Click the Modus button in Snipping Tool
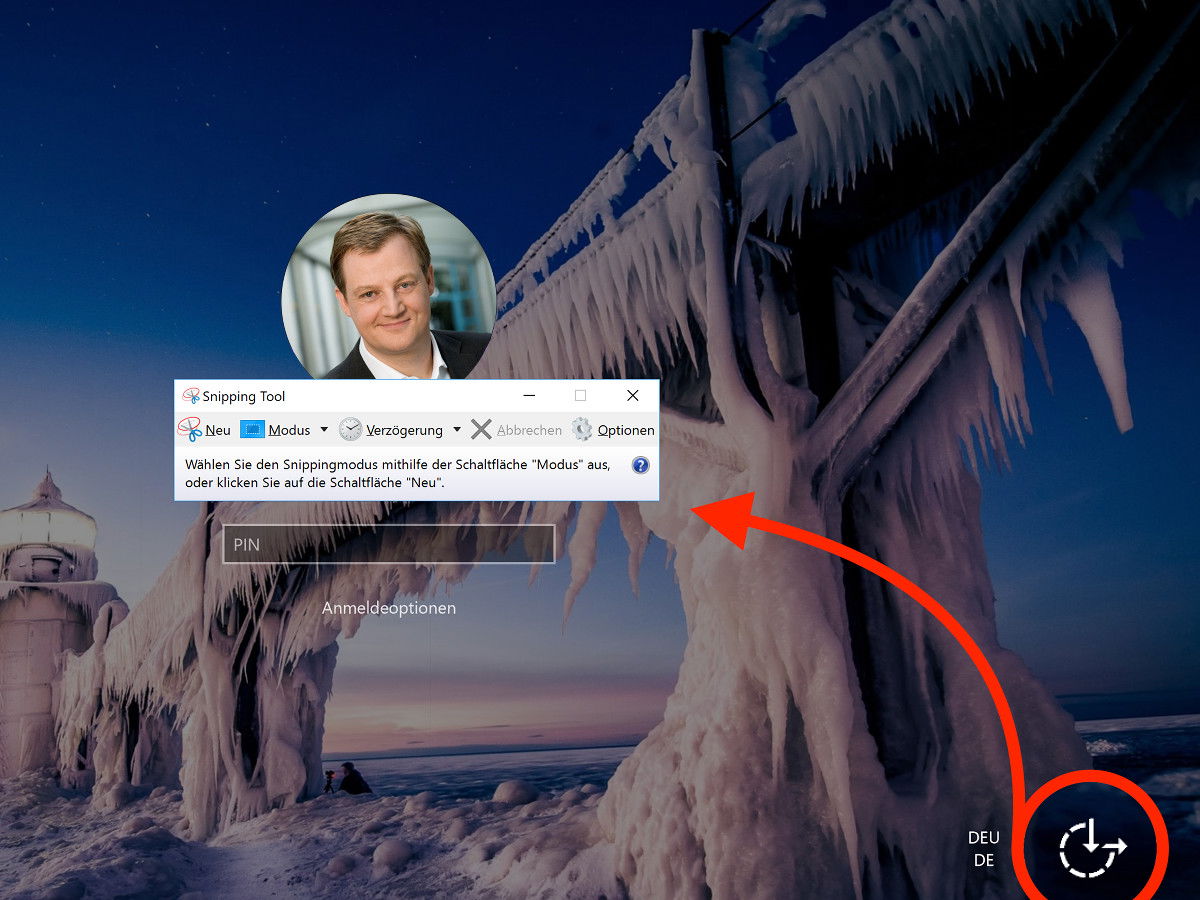 (x=276, y=430)
